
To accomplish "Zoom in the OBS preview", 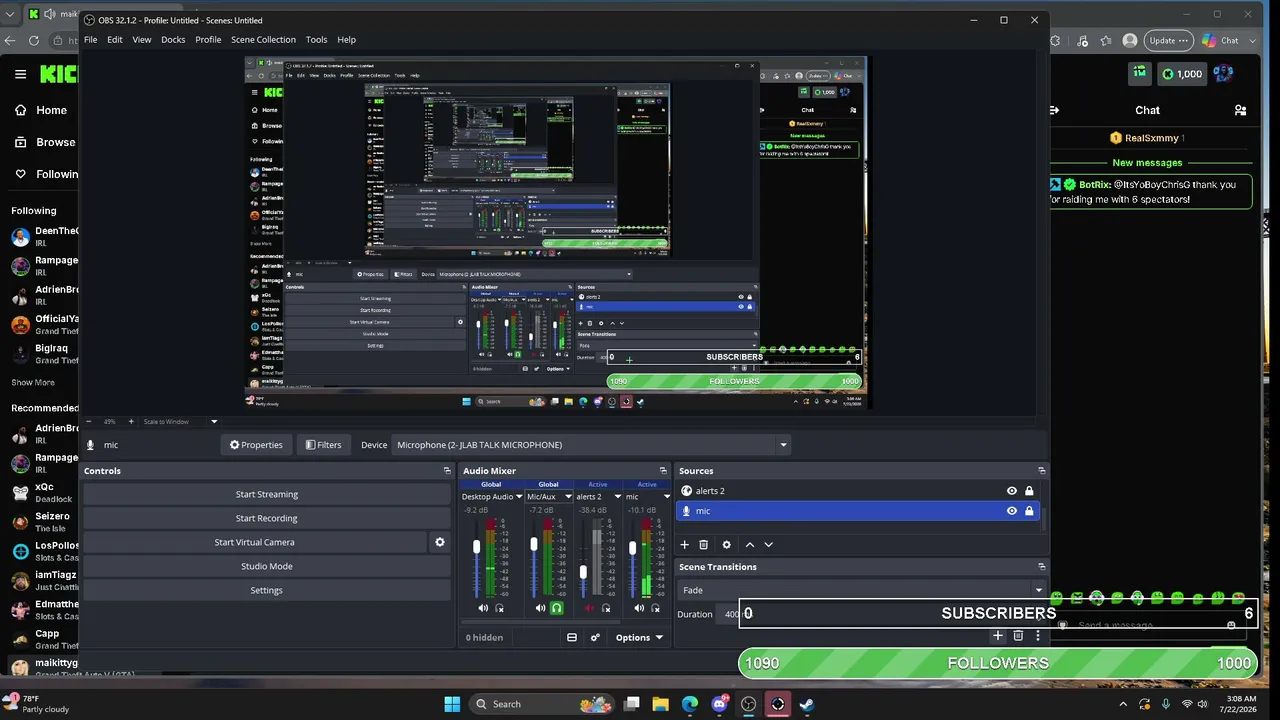I will (x=131, y=421).
